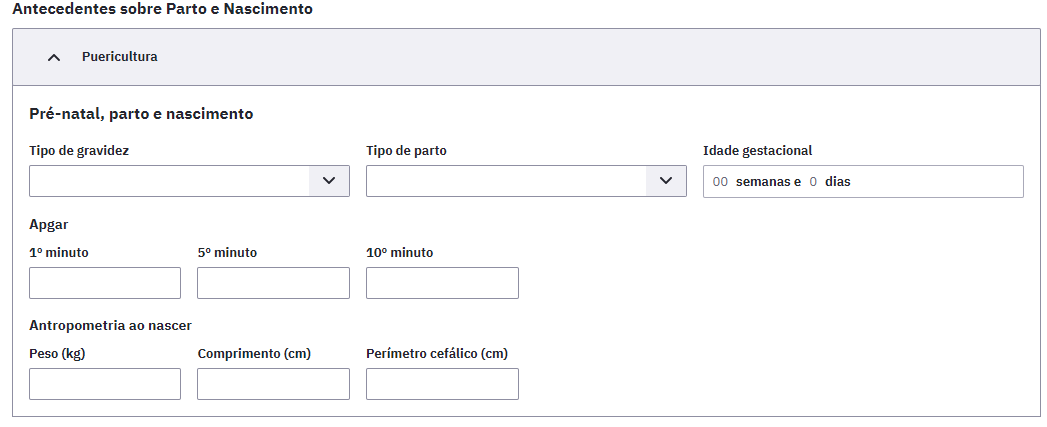Focus the Comprimento (cm) input box
This screenshot has width=1047, height=427.
click(273, 384)
